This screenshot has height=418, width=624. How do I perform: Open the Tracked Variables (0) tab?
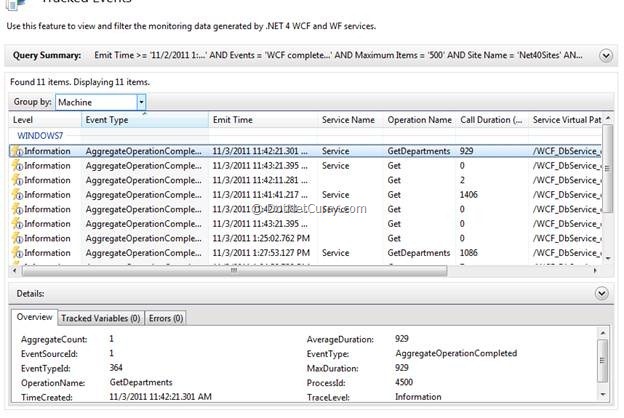coord(101,318)
